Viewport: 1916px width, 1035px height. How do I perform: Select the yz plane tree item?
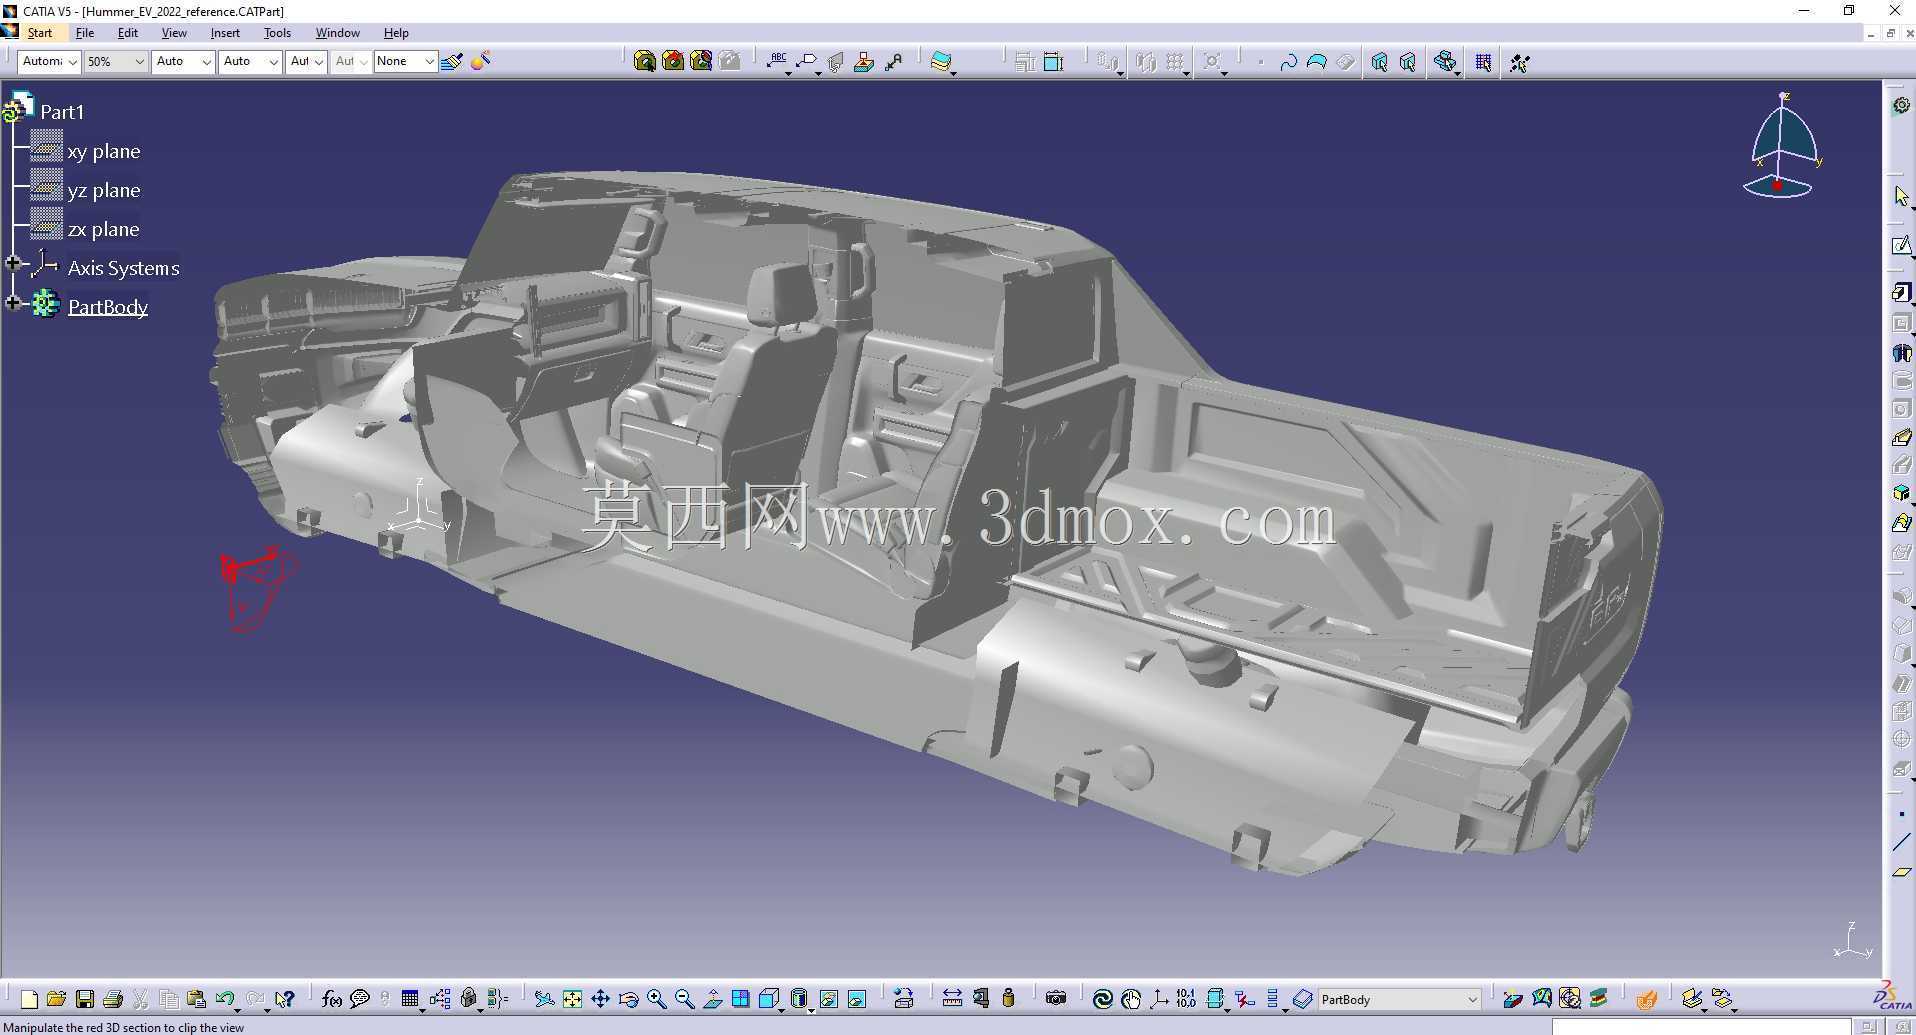click(x=104, y=190)
